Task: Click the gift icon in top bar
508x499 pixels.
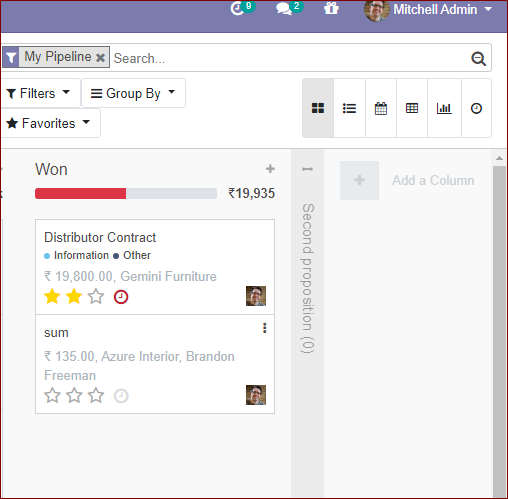Action: pyautogui.click(x=331, y=8)
